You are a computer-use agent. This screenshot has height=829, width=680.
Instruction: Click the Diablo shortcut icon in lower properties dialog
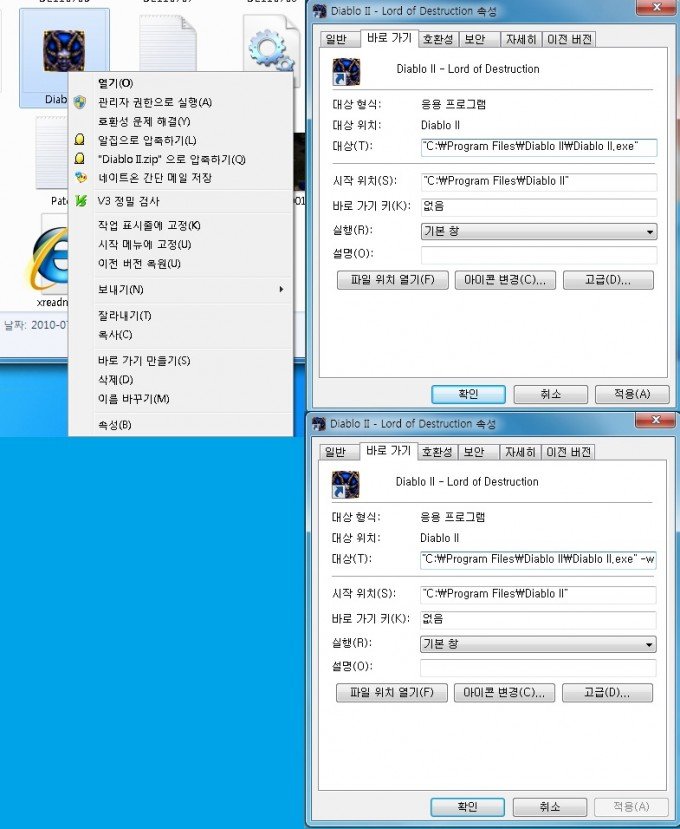click(x=345, y=485)
